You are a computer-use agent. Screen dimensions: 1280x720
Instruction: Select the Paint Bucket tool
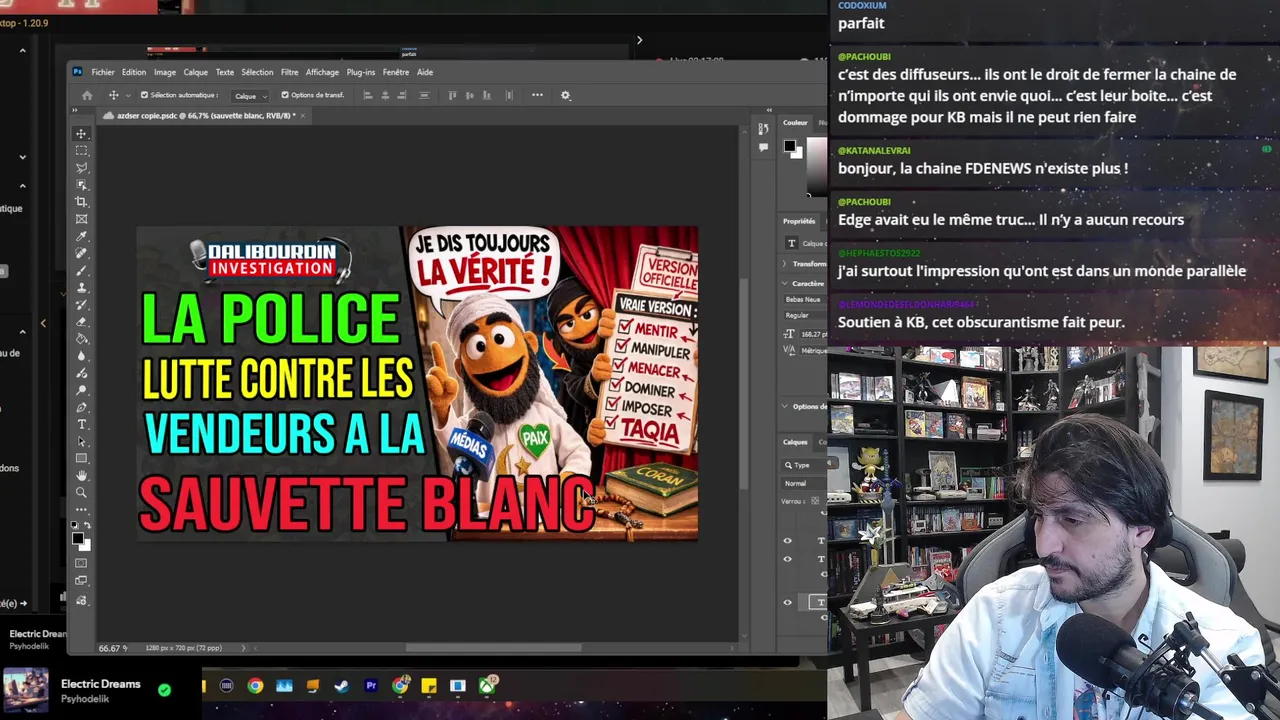point(82,338)
